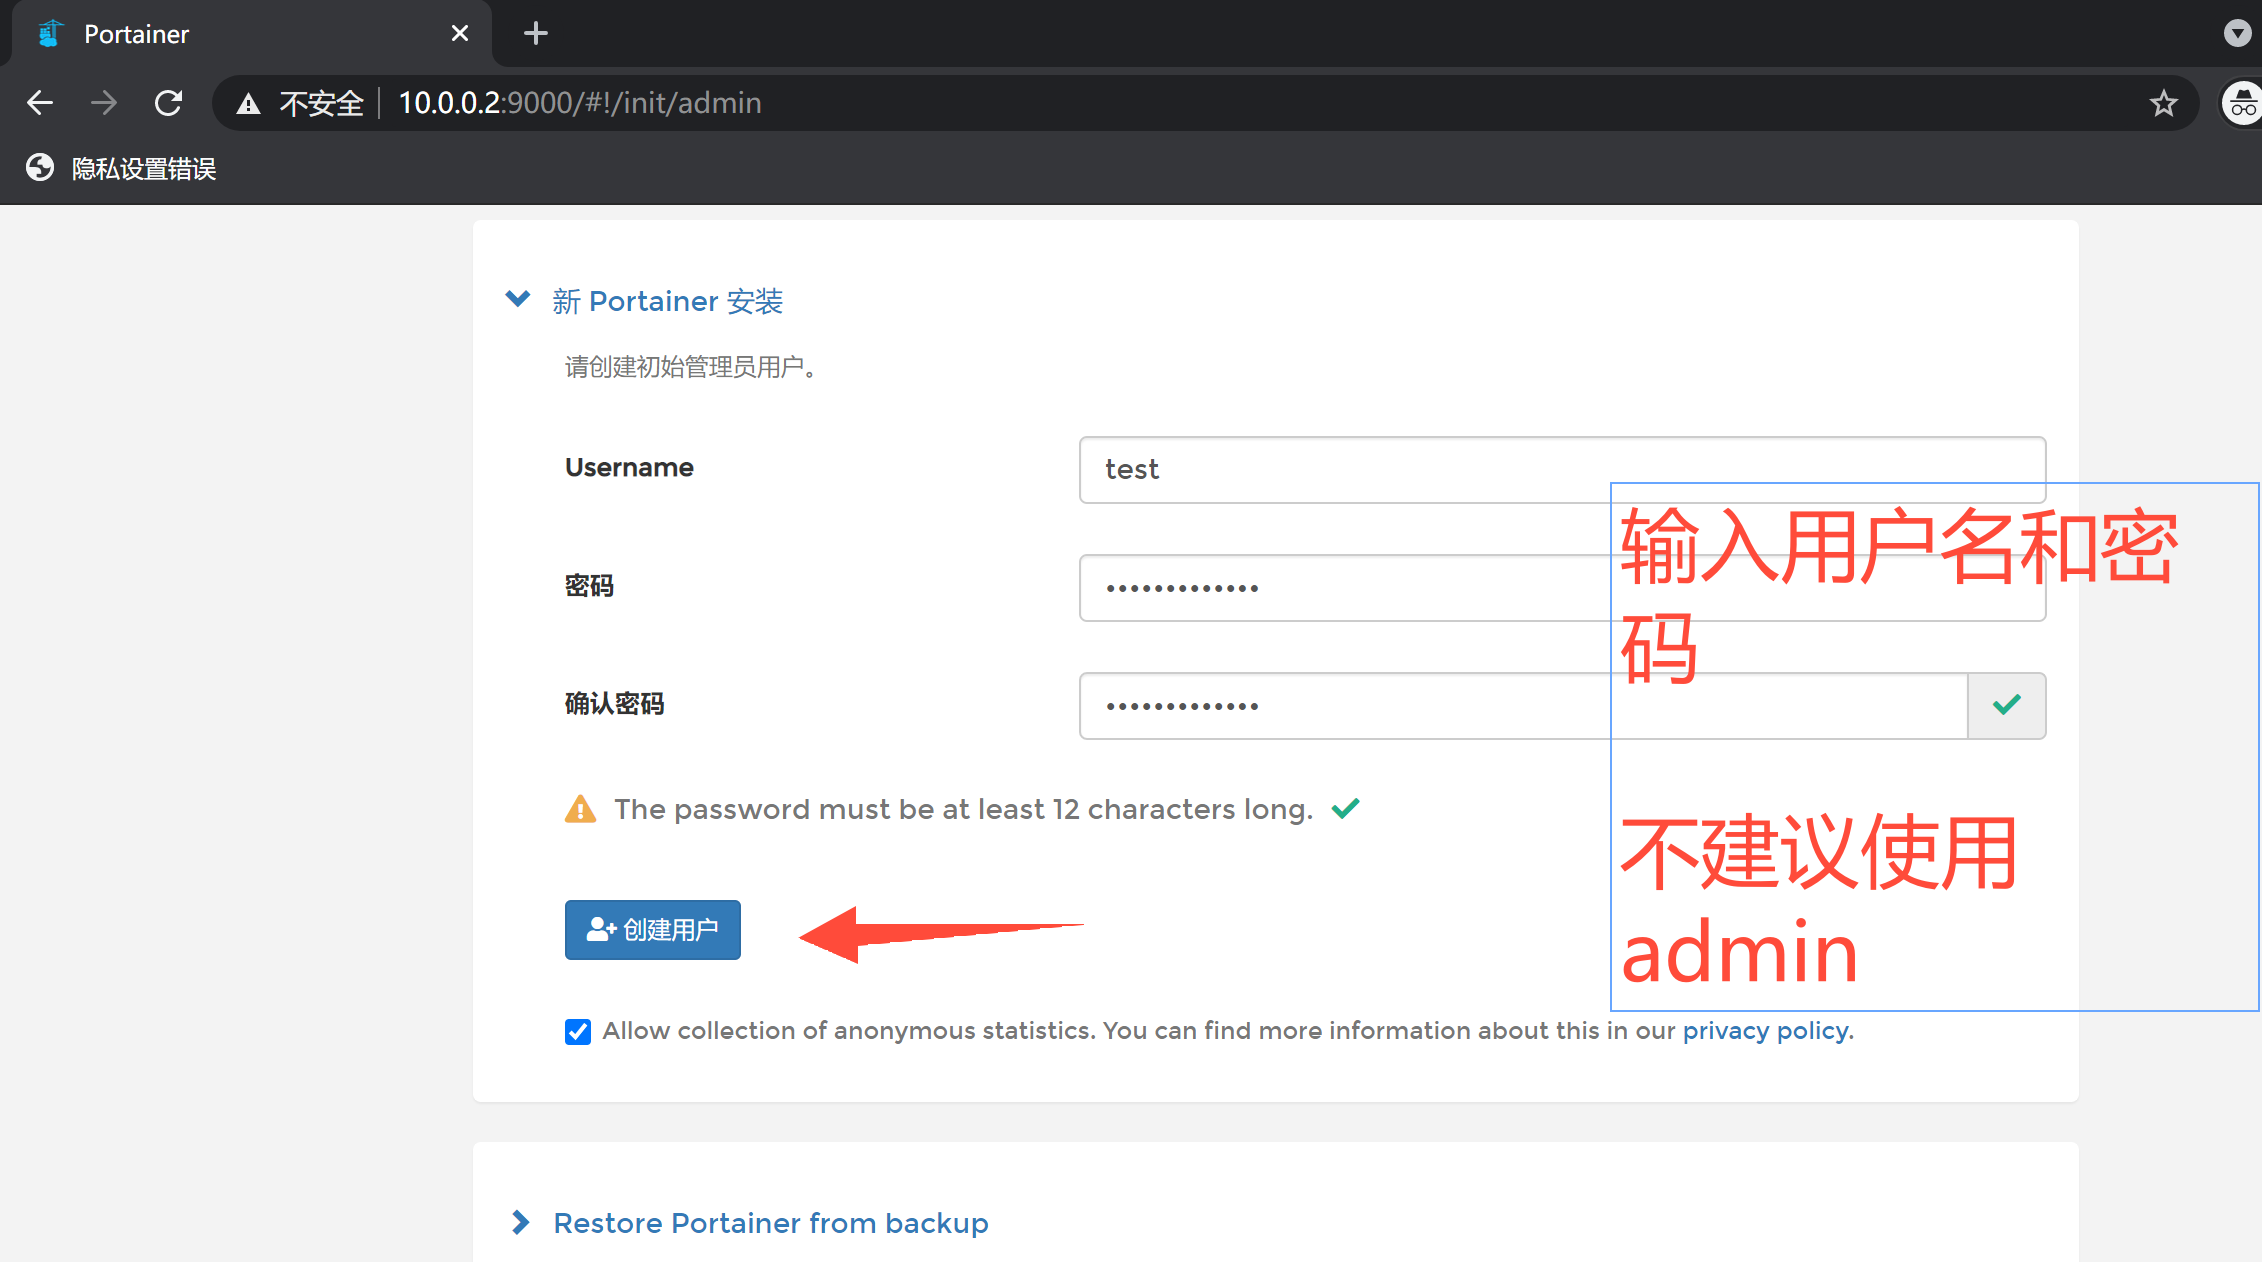2262x1262 pixels.
Task: Click the password length requirement text
Action: (x=963, y=809)
